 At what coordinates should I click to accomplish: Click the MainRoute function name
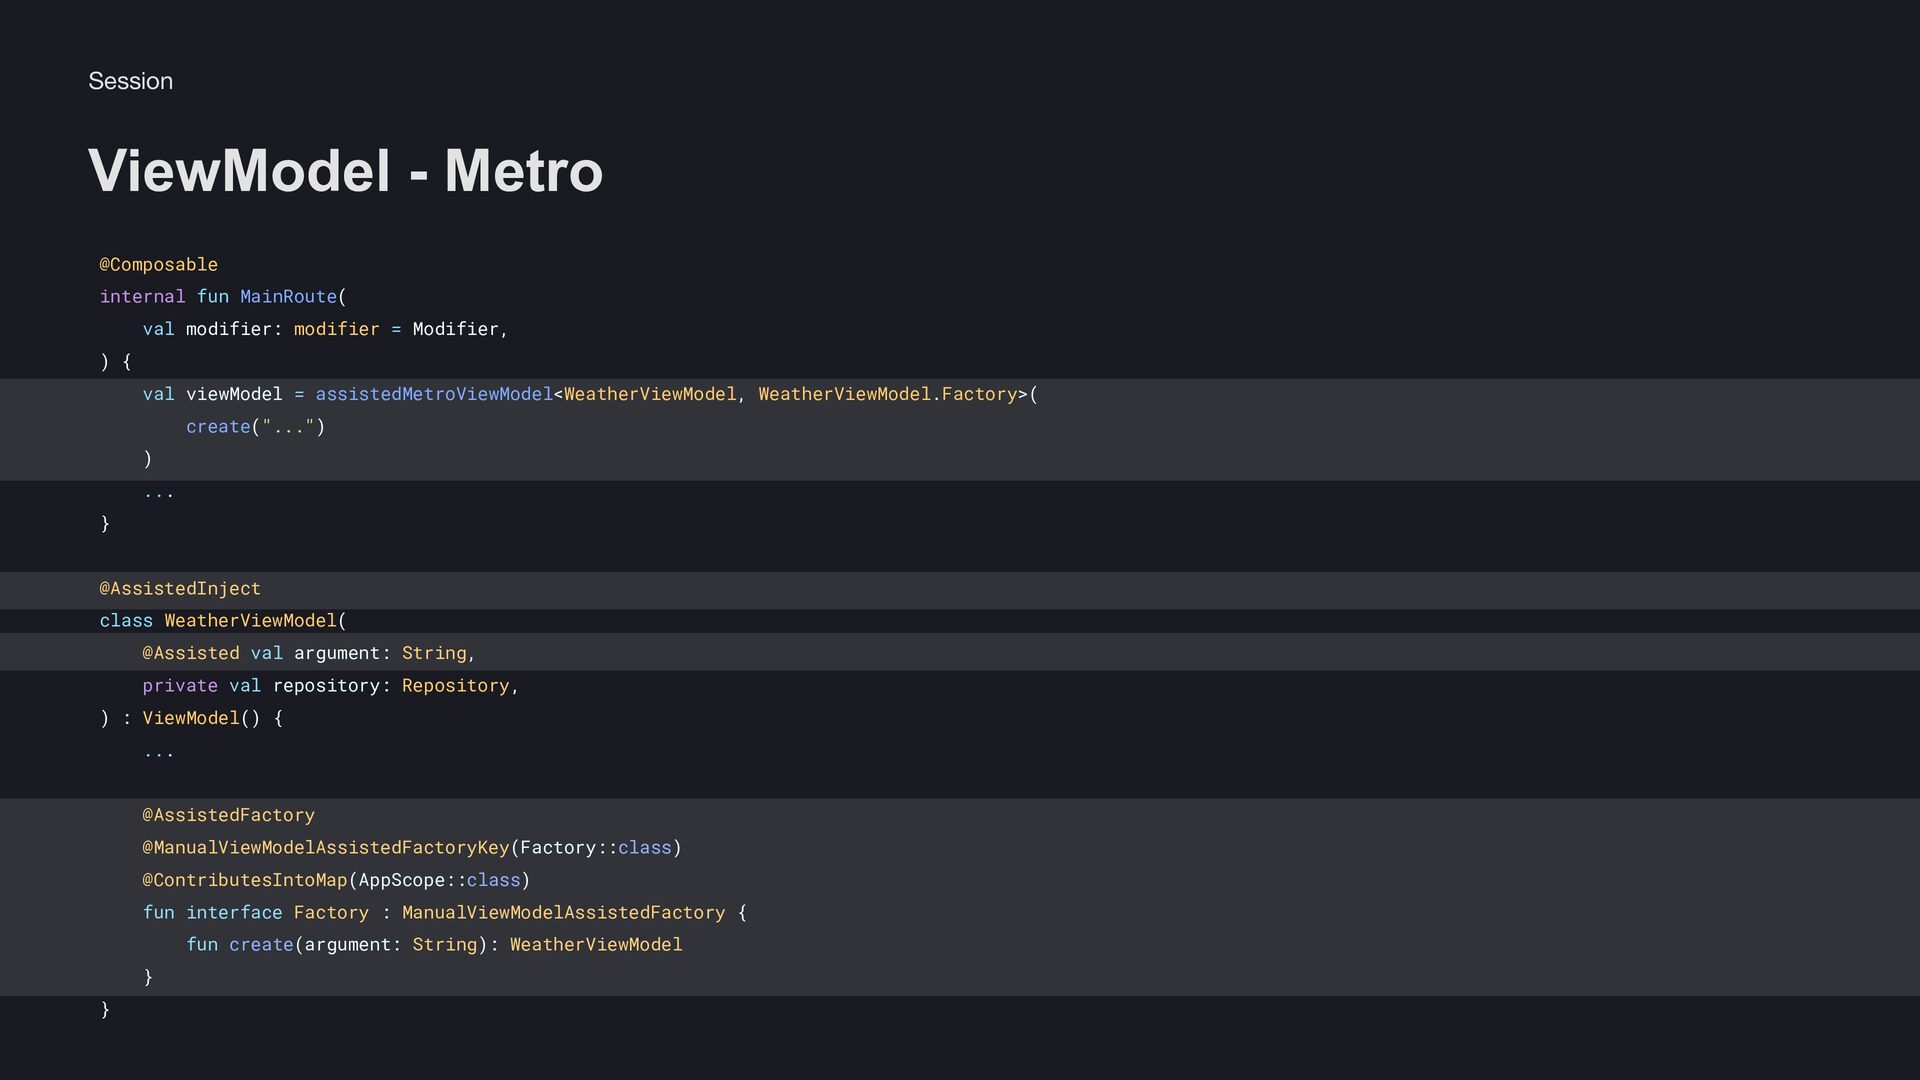288,297
